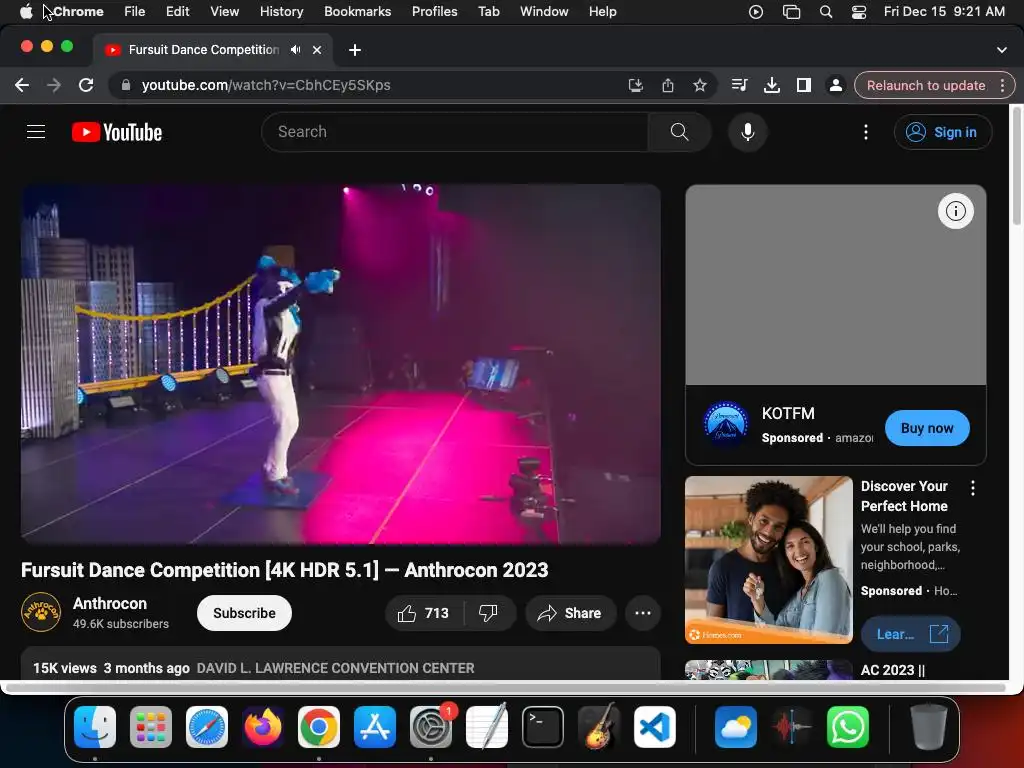Start voice search with microphone icon
Image resolution: width=1024 pixels, height=768 pixels.
[747, 132]
